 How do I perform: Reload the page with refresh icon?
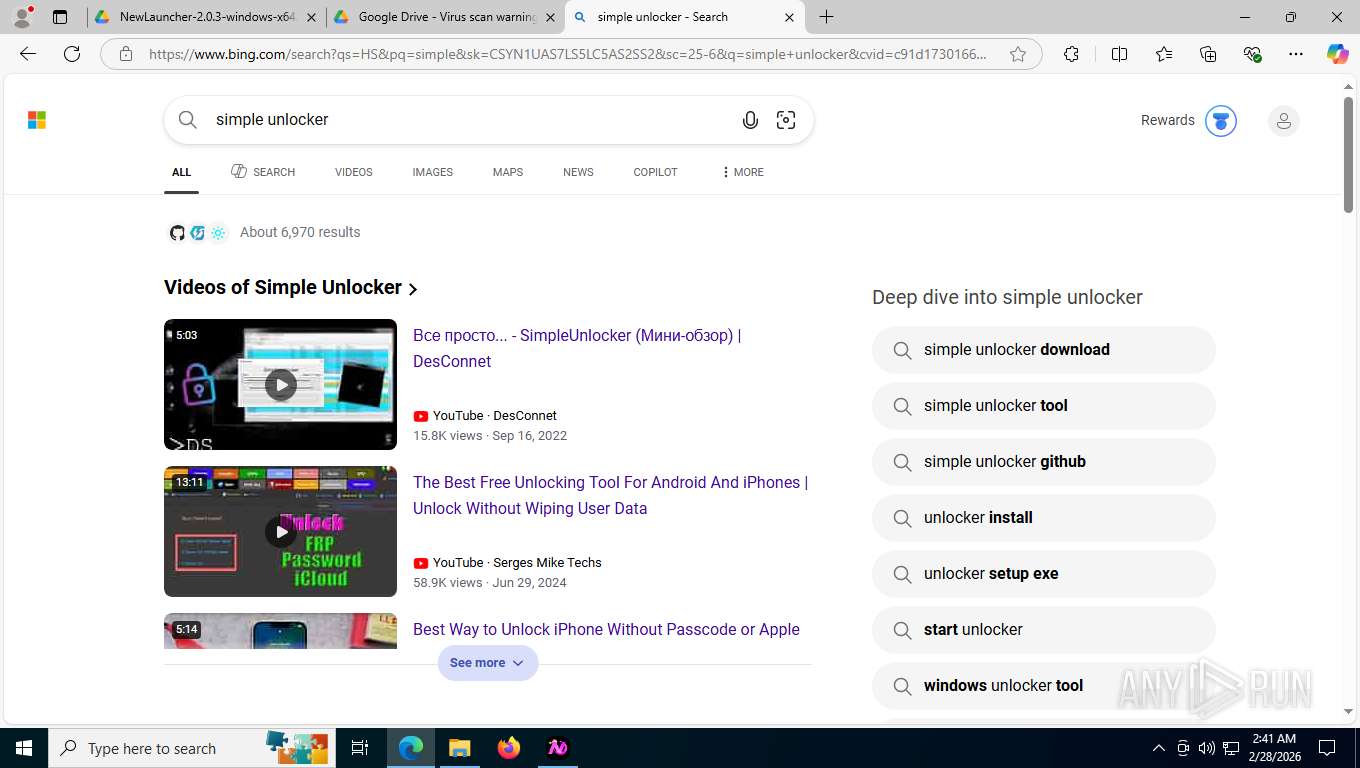pyautogui.click(x=72, y=54)
